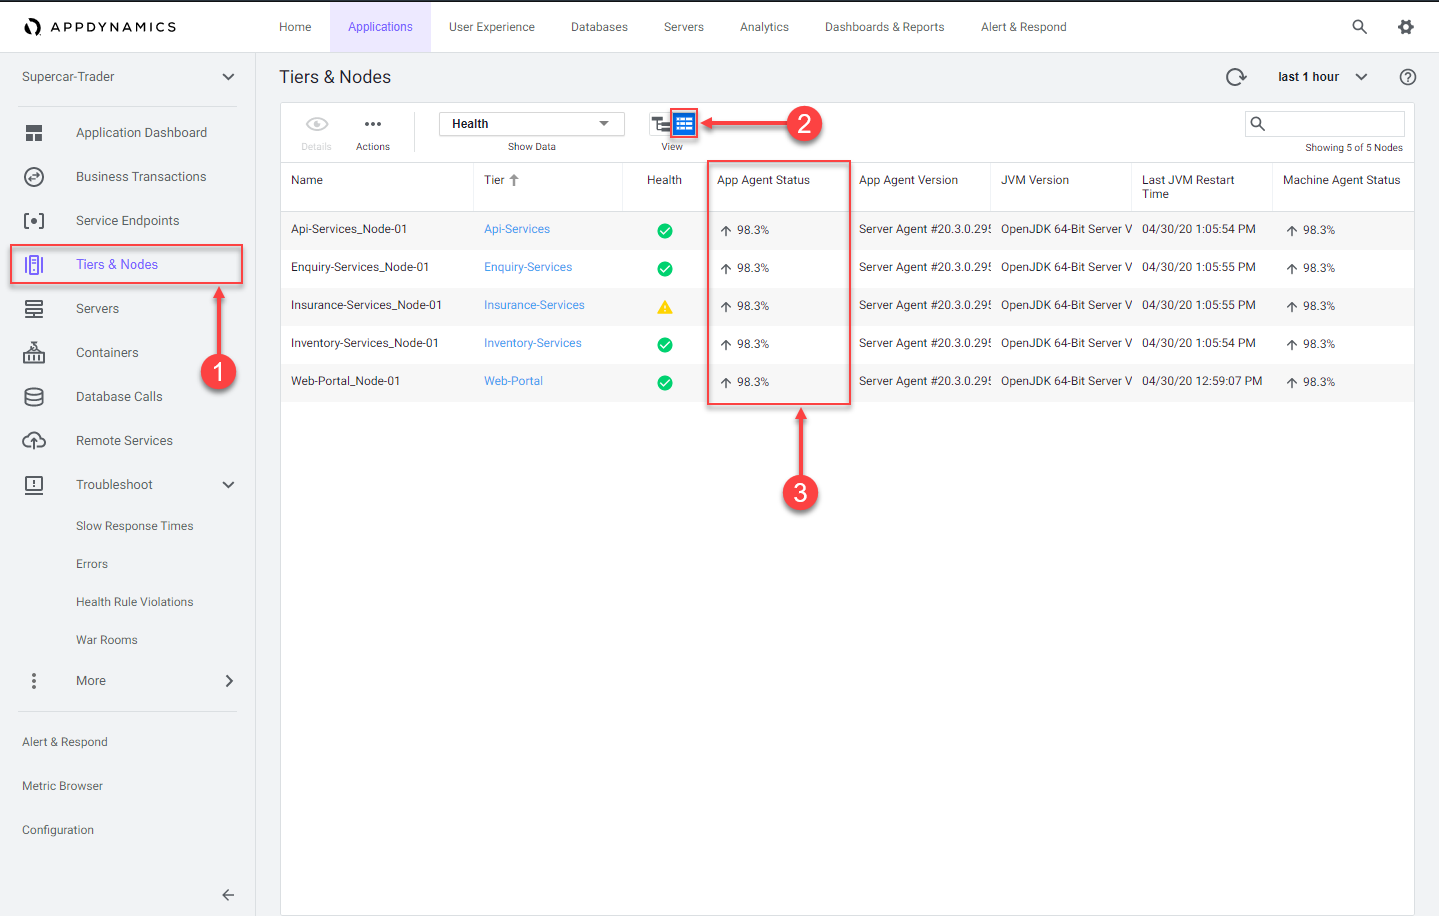The height and width of the screenshot is (916, 1439).
Task: Select the Api-Services_Node-01 row name
Action: coord(349,229)
